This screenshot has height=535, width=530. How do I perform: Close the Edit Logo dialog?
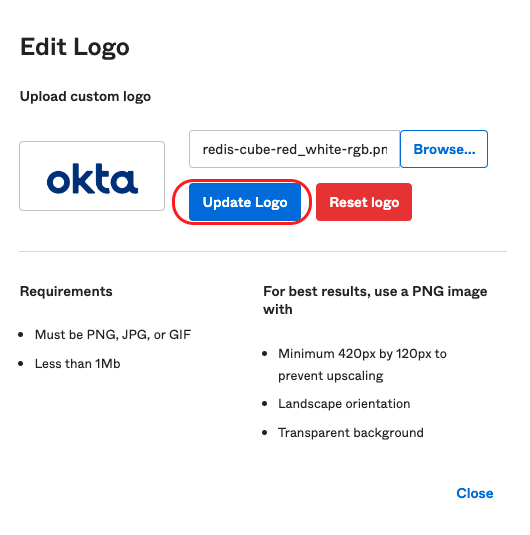475,493
